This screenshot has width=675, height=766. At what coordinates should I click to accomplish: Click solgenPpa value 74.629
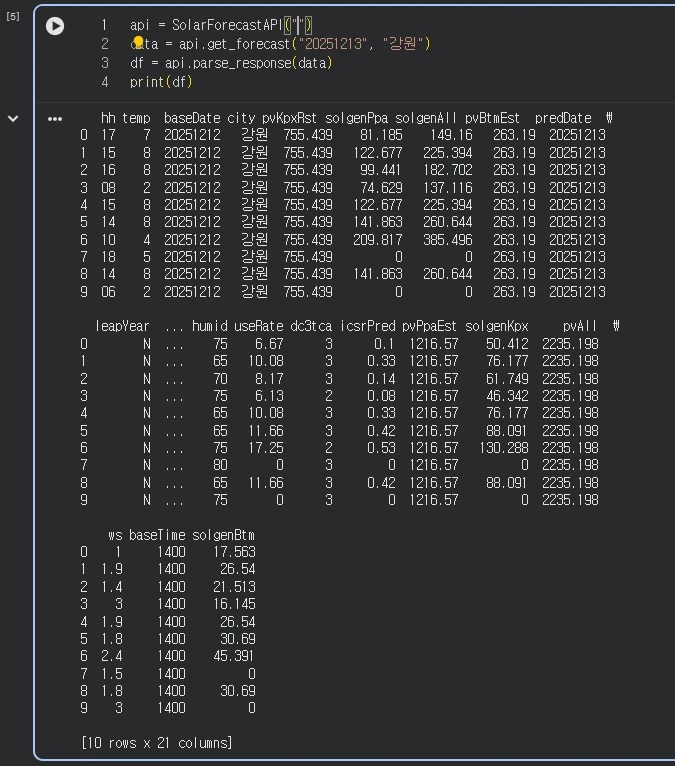point(381,188)
